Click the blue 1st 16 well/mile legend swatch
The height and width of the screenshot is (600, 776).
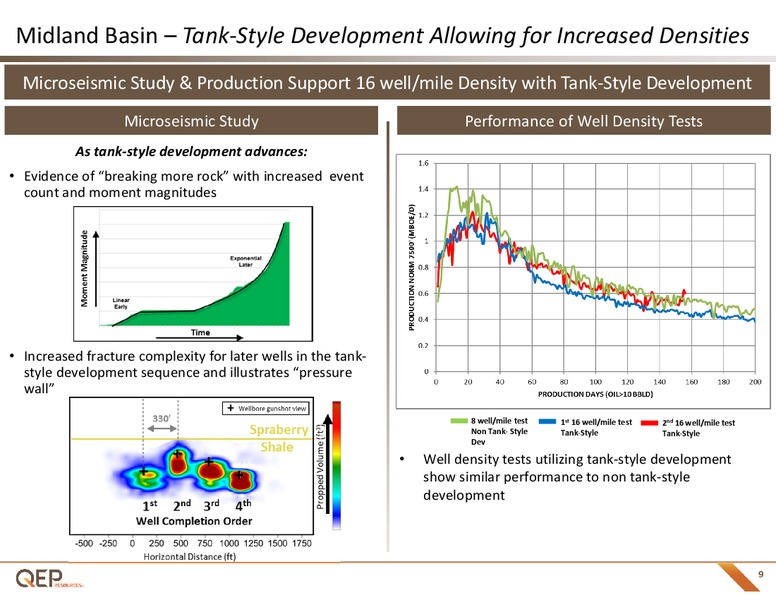(x=547, y=421)
